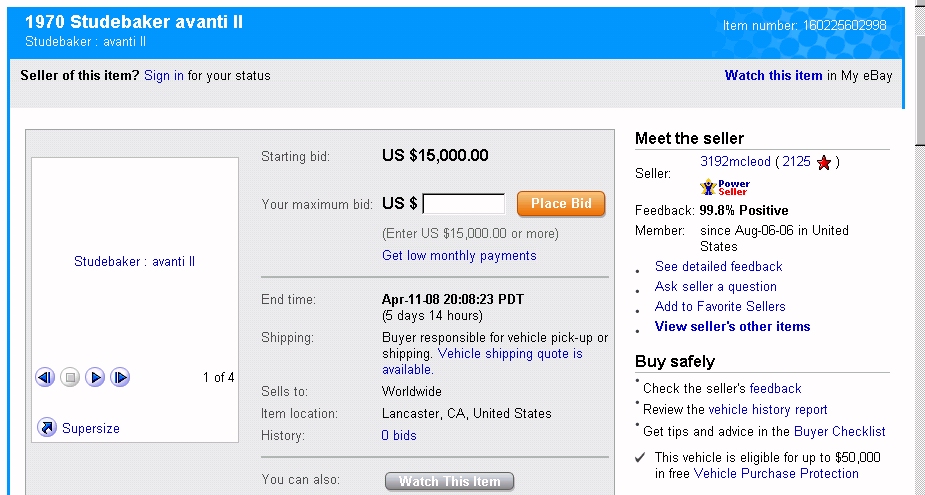
Task: Type in the maximum bid field
Action: click(x=464, y=204)
